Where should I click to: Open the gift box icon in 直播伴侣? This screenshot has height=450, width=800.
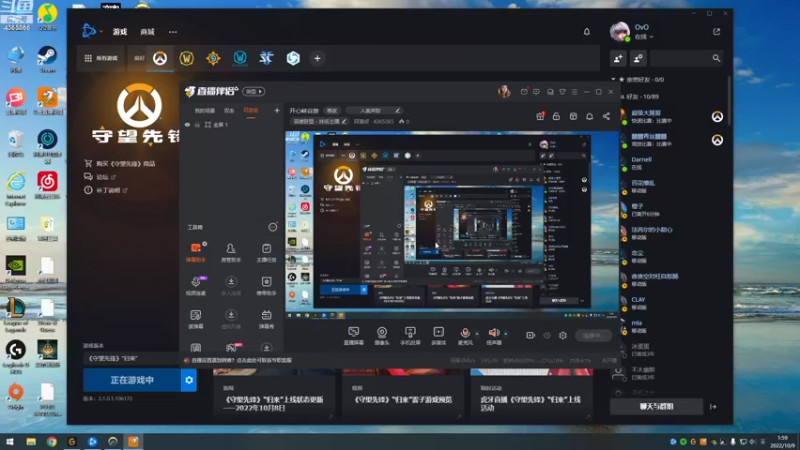[x=540, y=116]
